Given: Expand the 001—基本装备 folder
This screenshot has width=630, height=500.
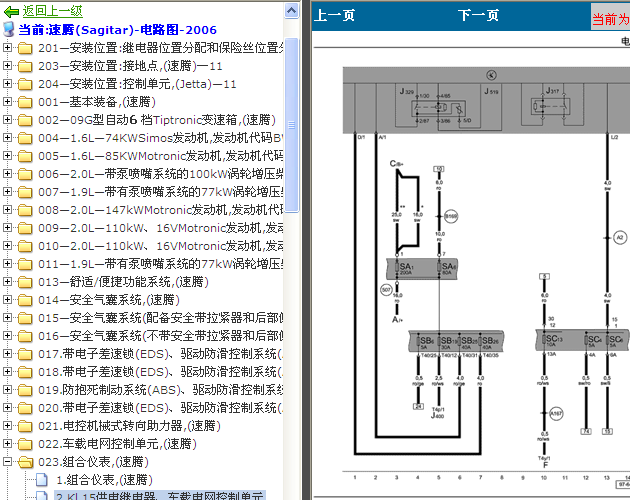Looking at the screenshot, I should pos(7,101).
